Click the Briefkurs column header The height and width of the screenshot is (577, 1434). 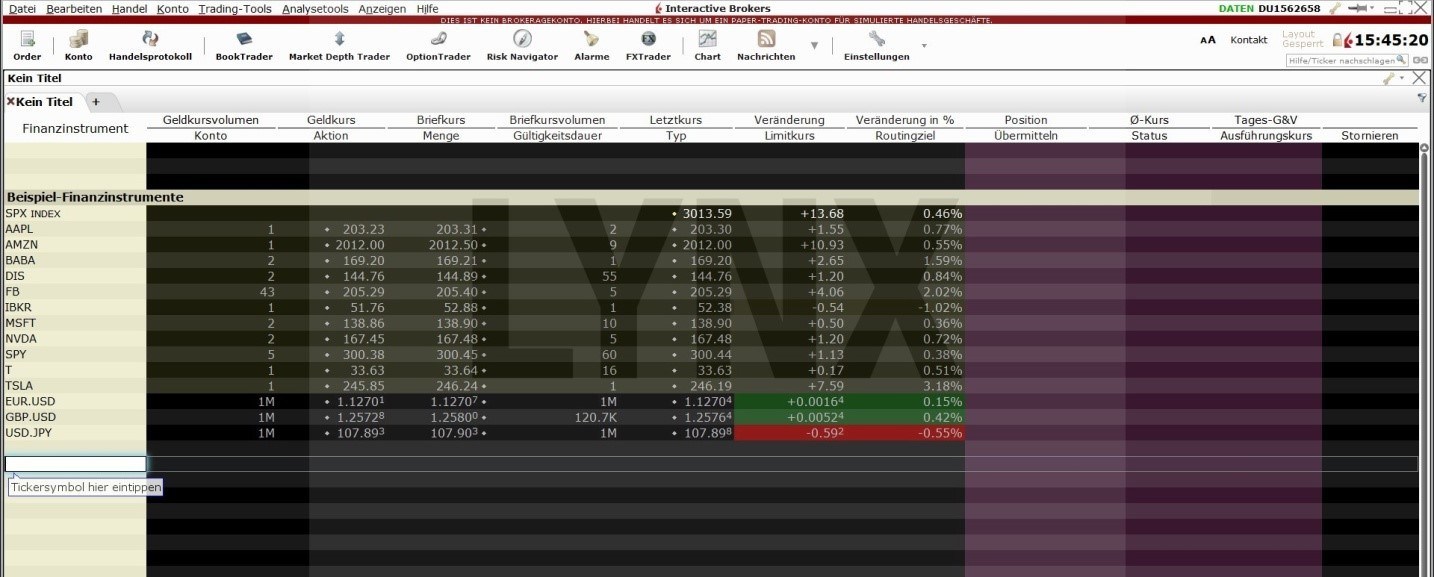click(441, 120)
